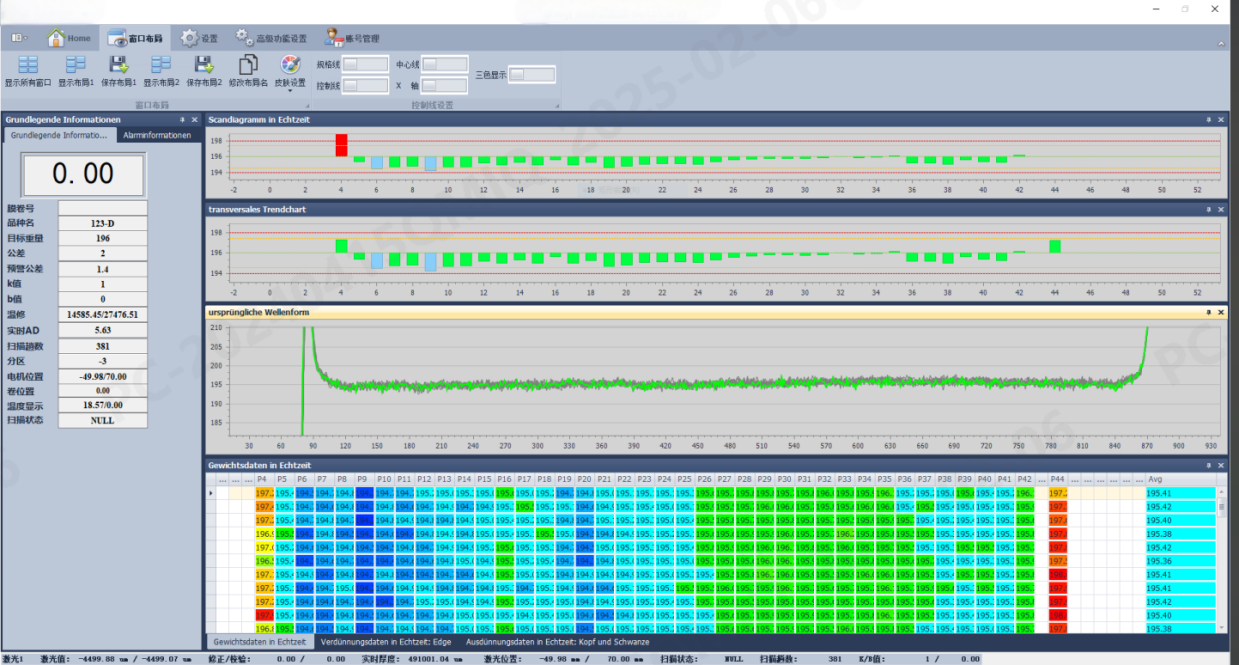Save layout with 保存布局1 icon
The image size is (1239, 665).
click(x=119, y=66)
